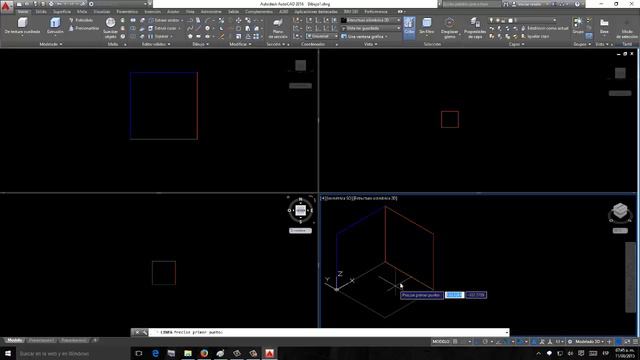Viewport: 640px width, 360px height.
Task: Click the Base view tool
Action: point(604,26)
